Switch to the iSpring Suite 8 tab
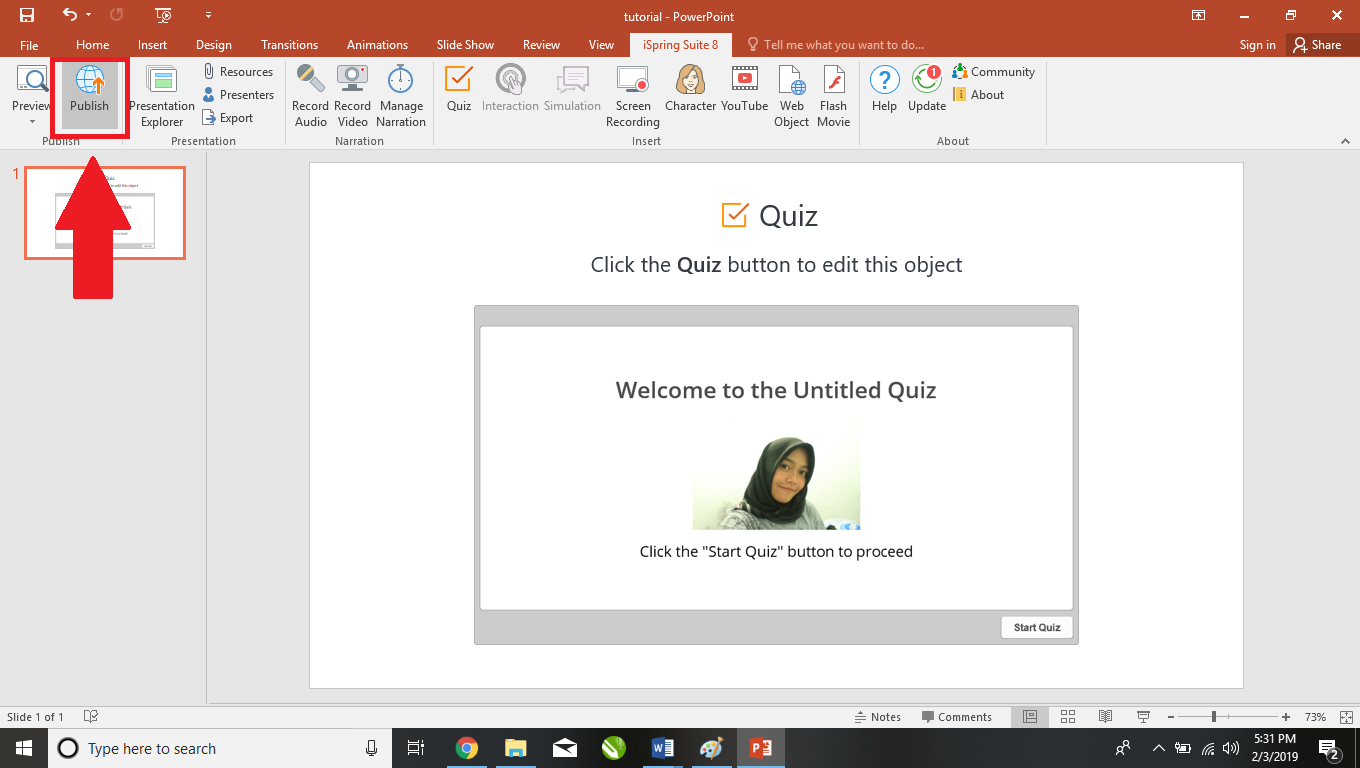 [x=680, y=44]
